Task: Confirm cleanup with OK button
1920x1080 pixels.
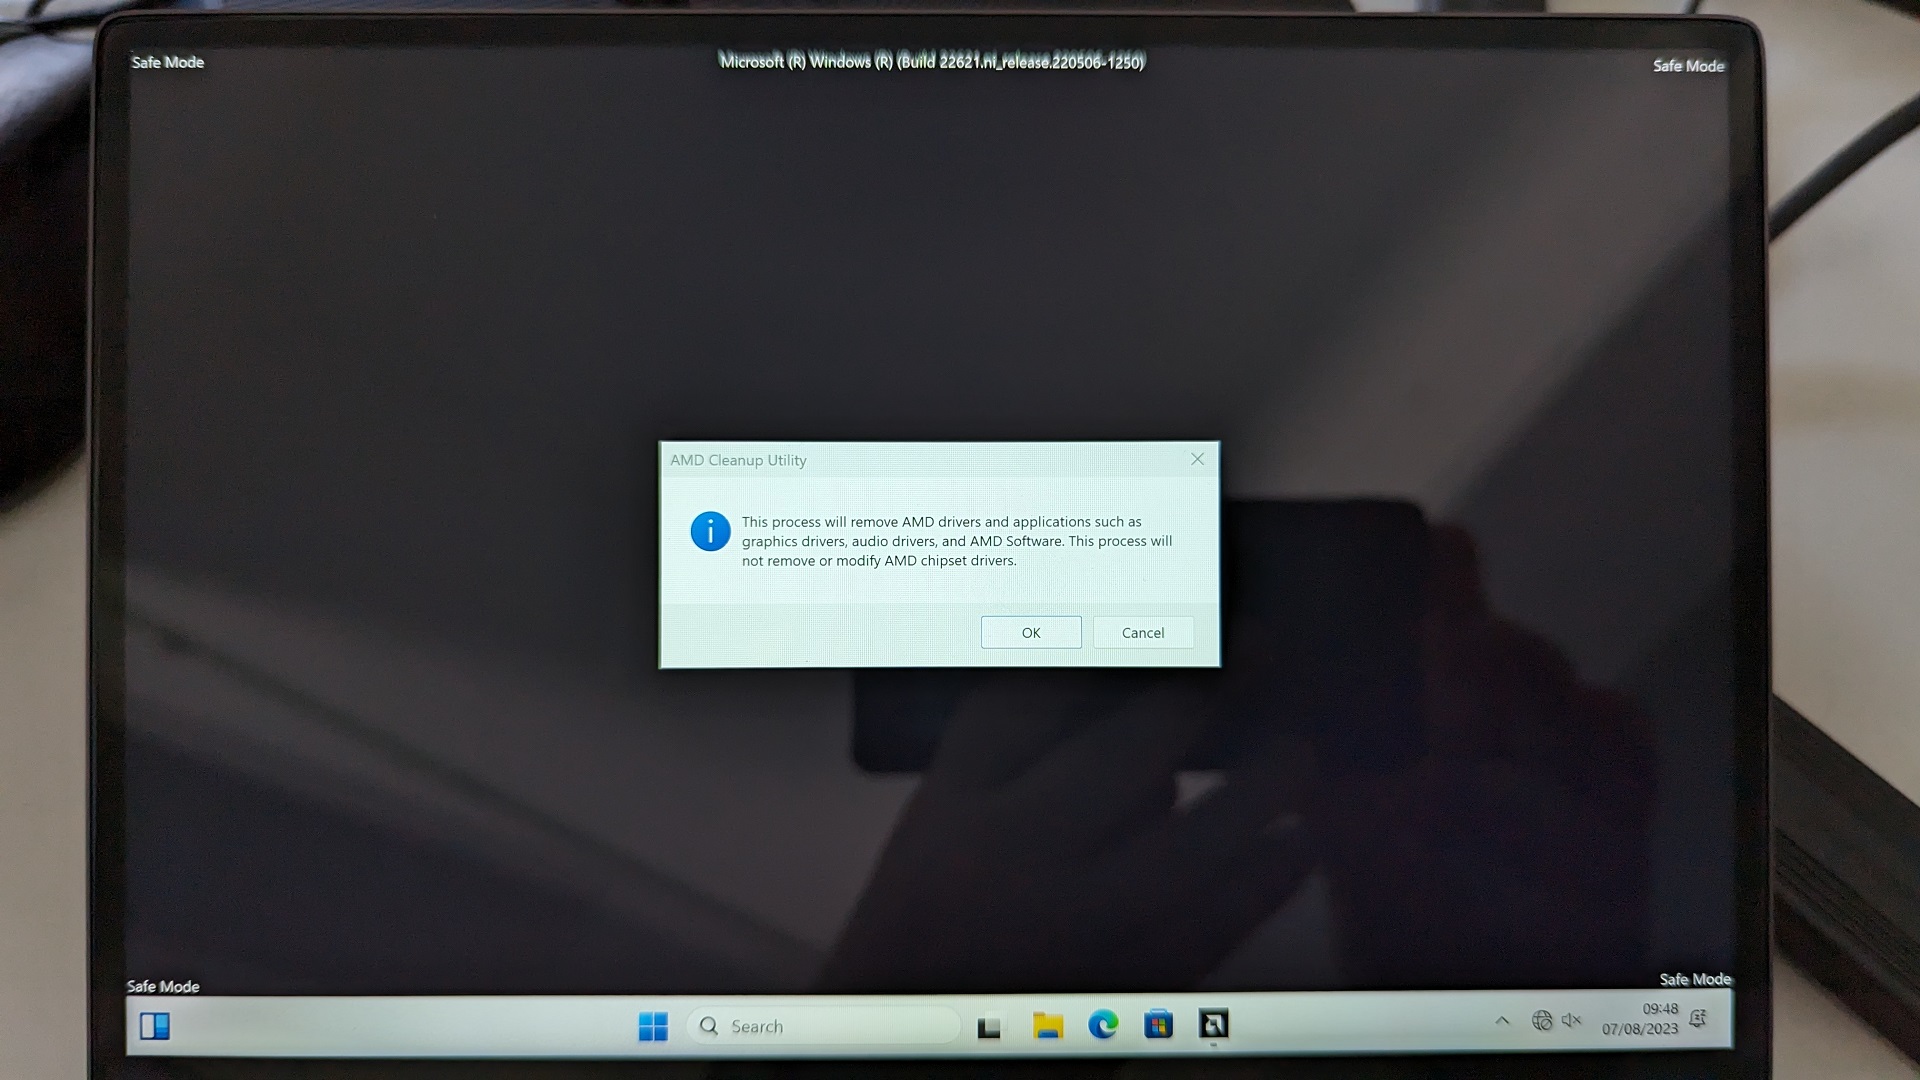Action: tap(1031, 633)
